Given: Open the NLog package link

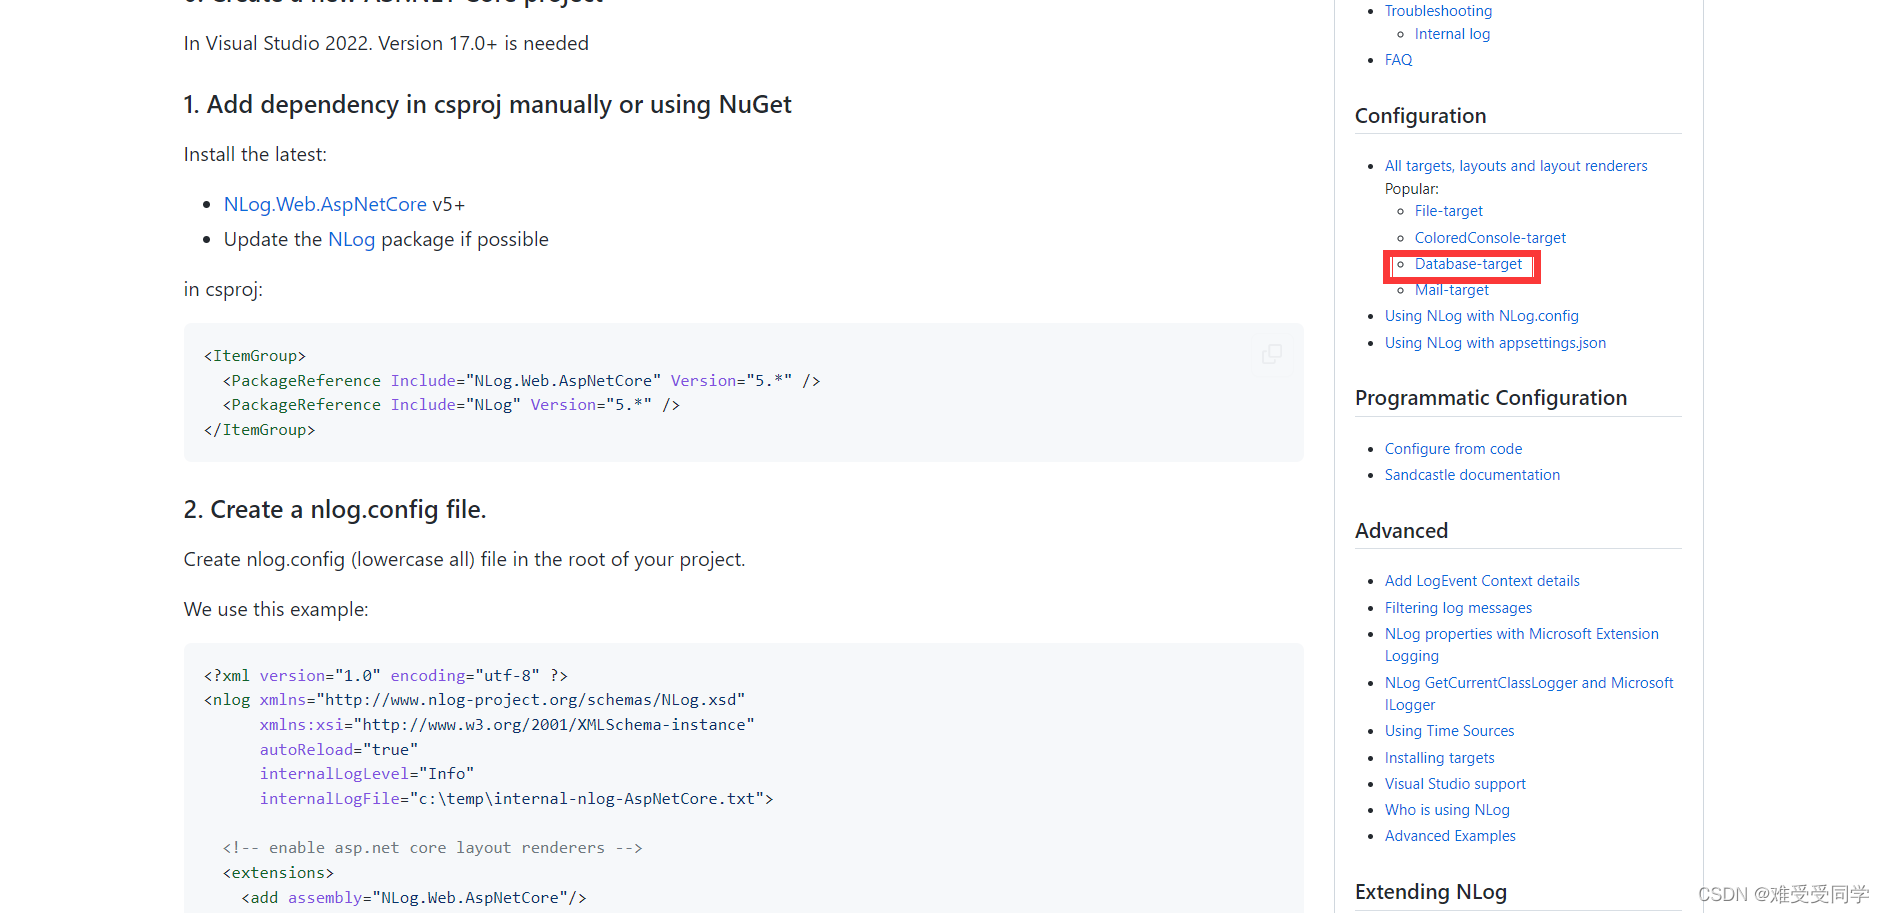Looking at the screenshot, I should [351, 239].
